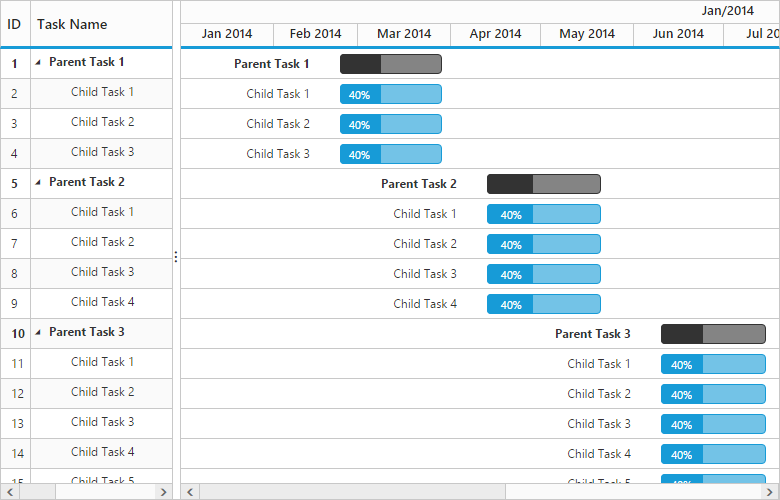Select Child Task 1 bar under Parent Task 1
The width and height of the screenshot is (780, 500).
pos(390,94)
